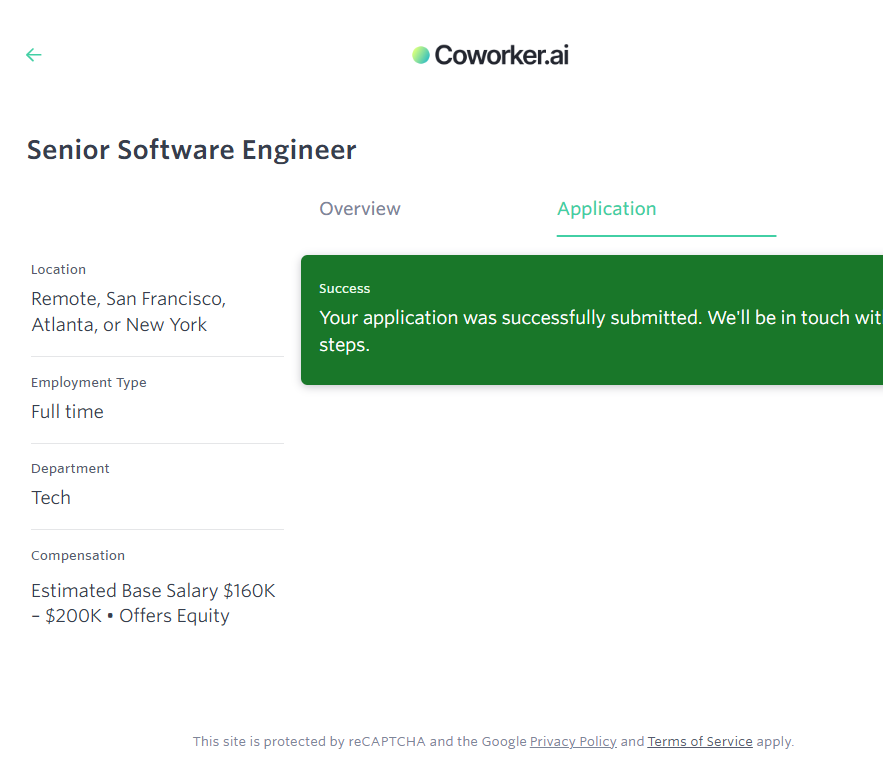Image resolution: width=883 pixels, height=766 pixels.
Task: Click the Department label
Action: pyautogui.click(x=70, y=469)
